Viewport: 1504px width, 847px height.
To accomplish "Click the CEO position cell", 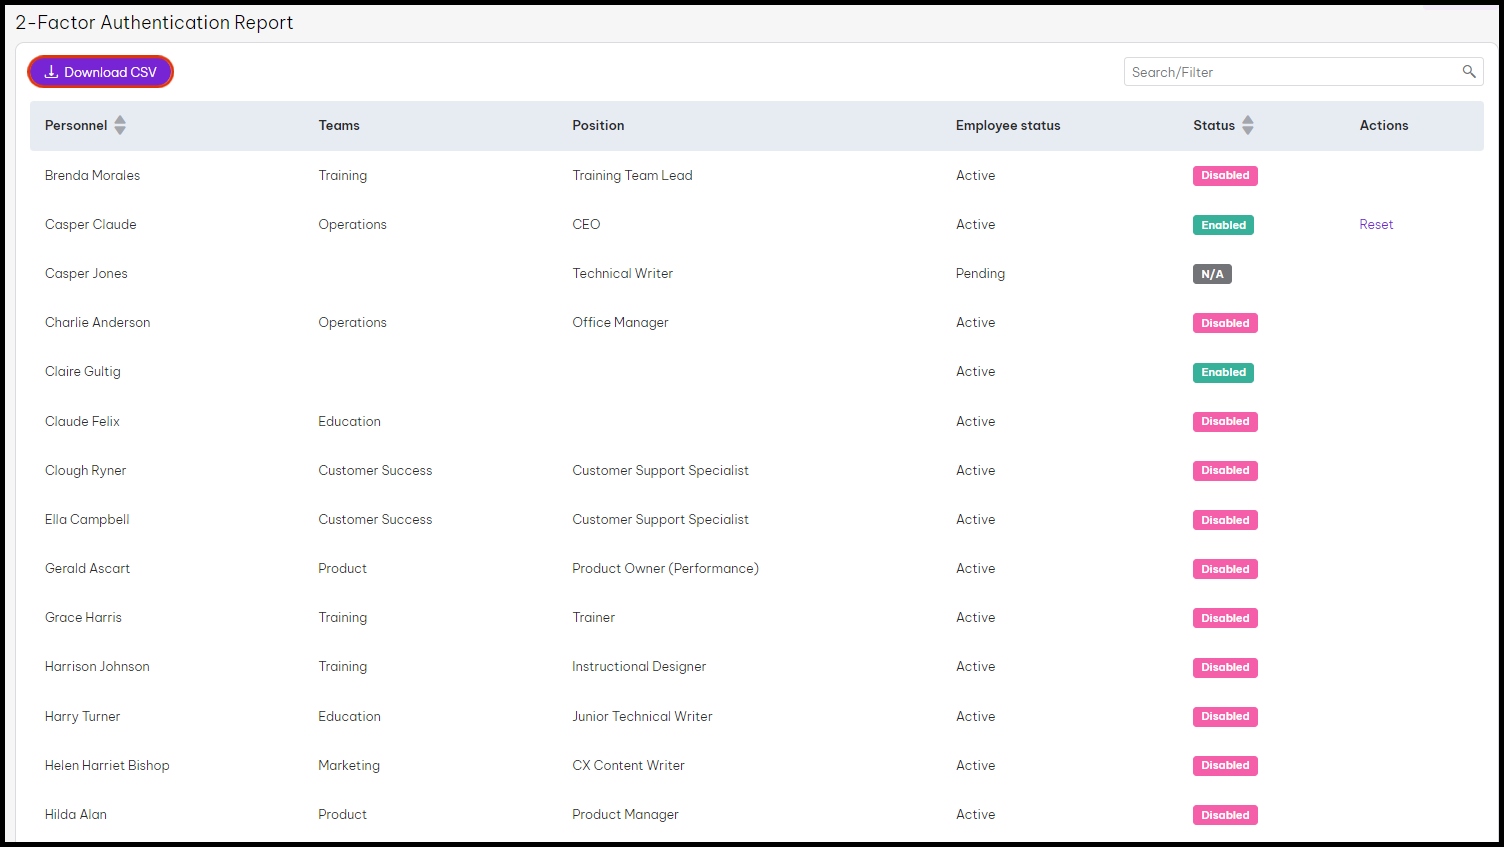I will click(x=586, y=225).
